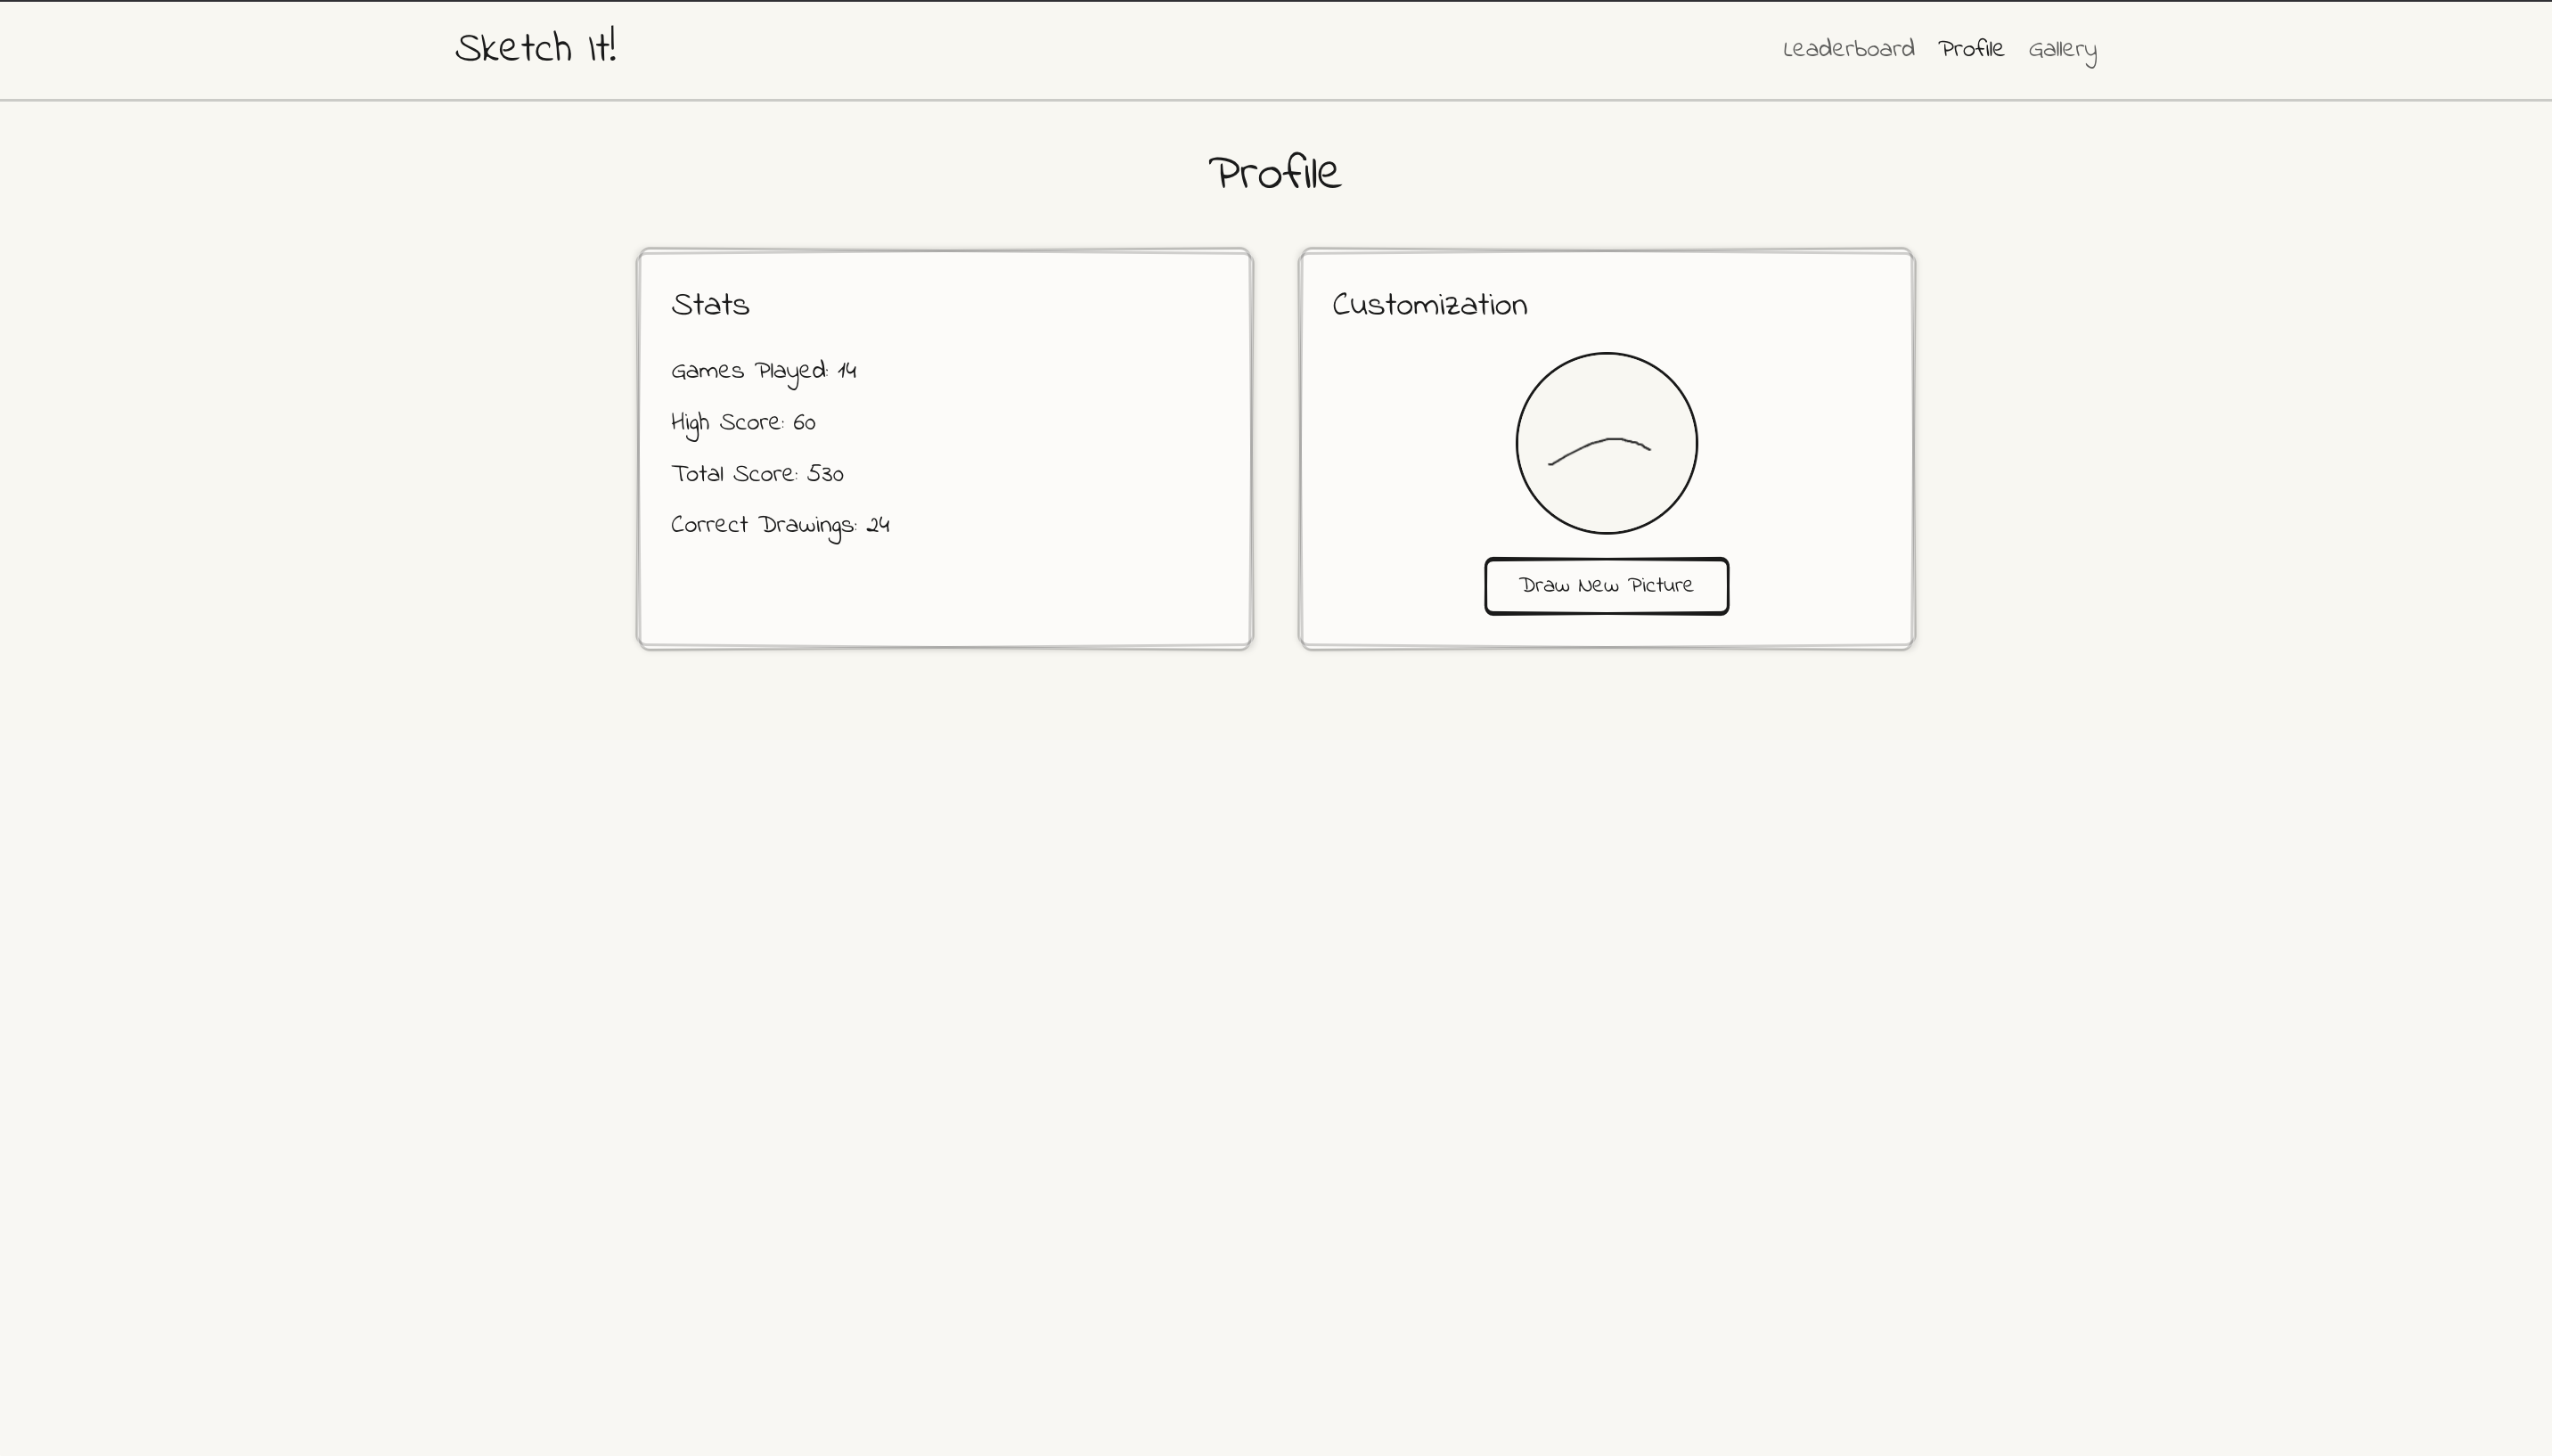Click the Sketch It! logo
The height and width of the screenshot is (1456, 2552).
(536, 48)
